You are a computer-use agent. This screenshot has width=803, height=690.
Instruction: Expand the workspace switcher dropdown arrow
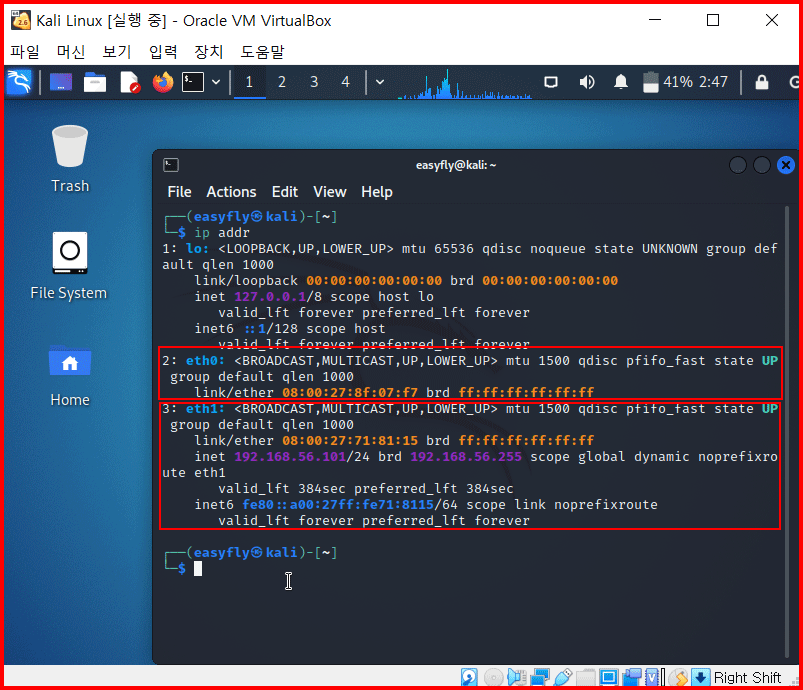tap(380, 82)
